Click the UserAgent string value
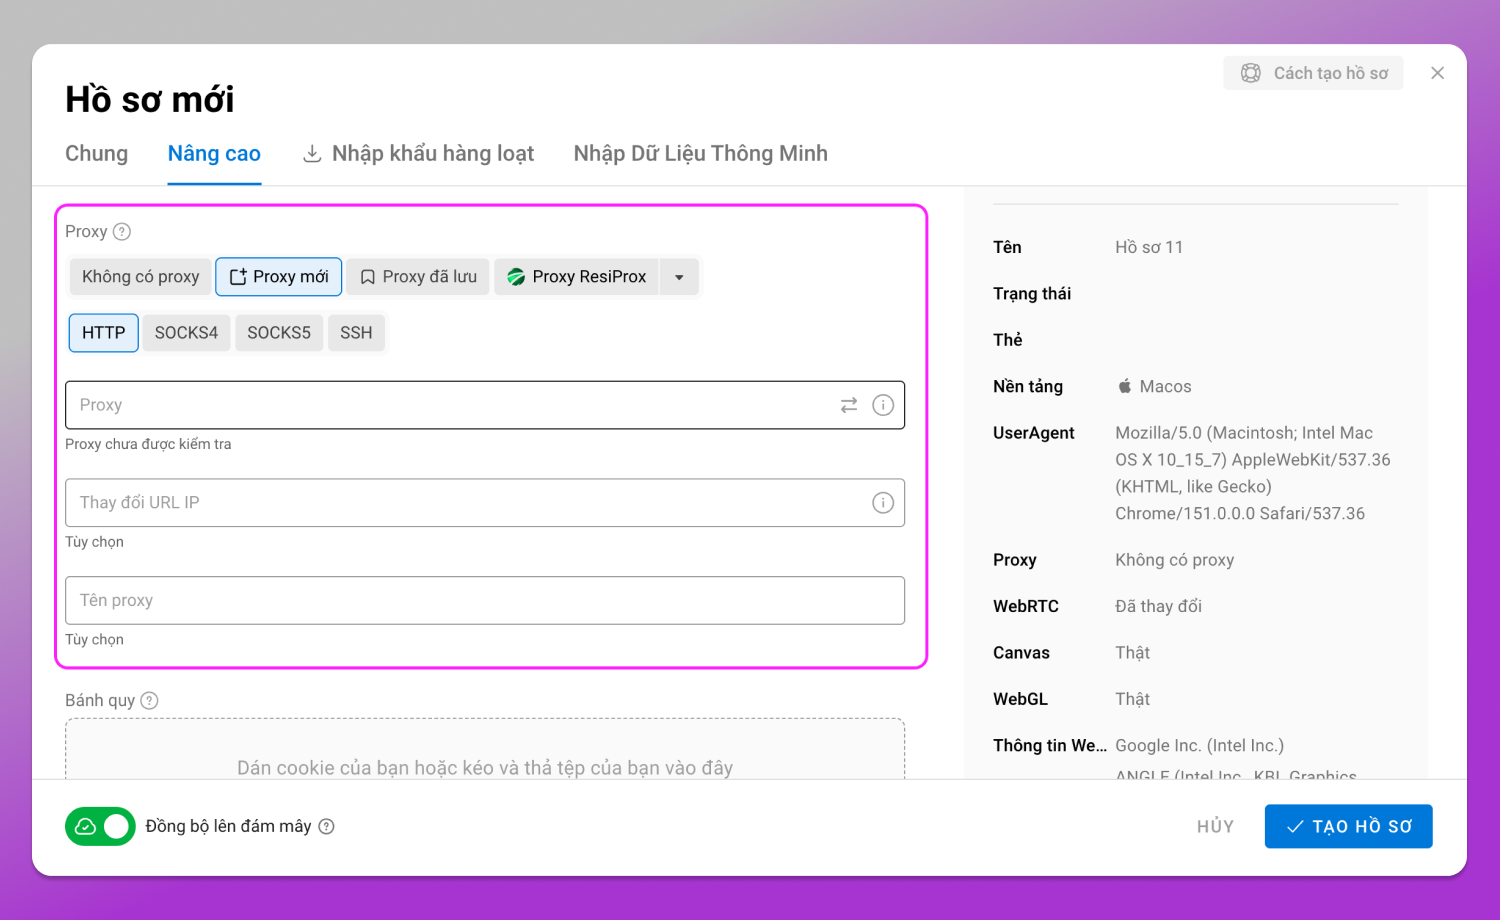Image resolution: width=1500 pixels, height=920 pixels. pos(1253,473)
